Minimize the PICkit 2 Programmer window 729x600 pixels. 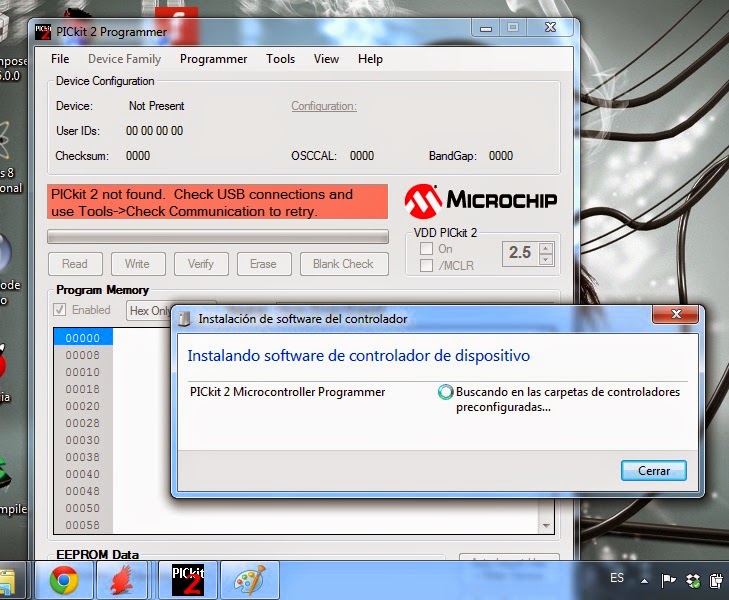486,28
